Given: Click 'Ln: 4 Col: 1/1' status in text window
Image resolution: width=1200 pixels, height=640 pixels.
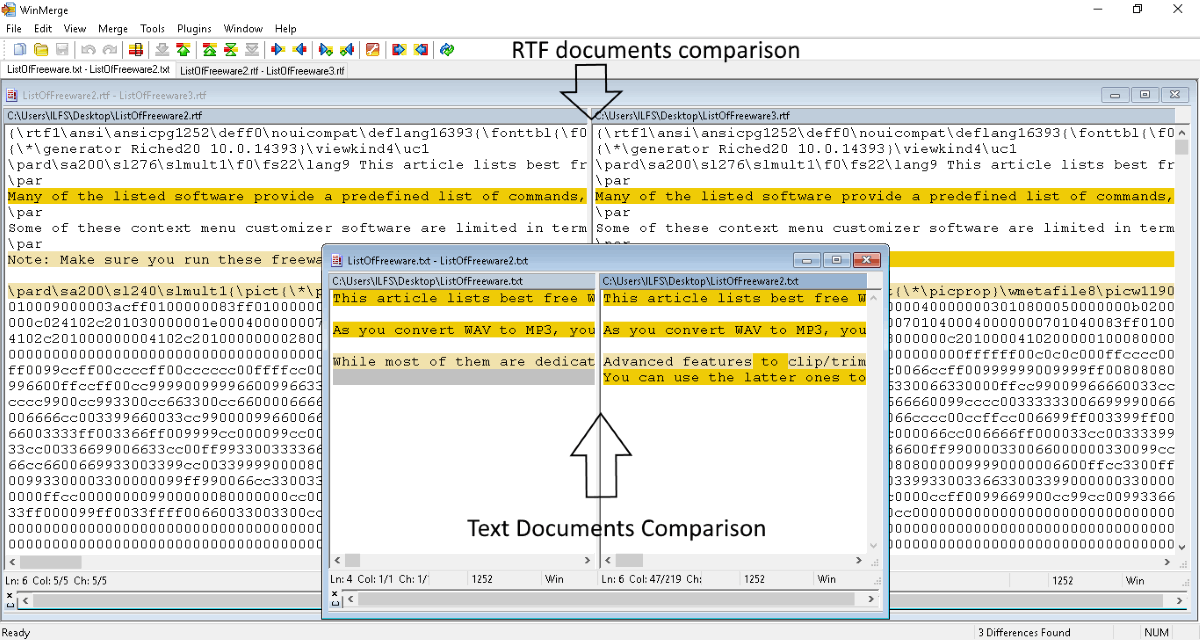Looking at the screenshot, I should [x=381, y=579].
